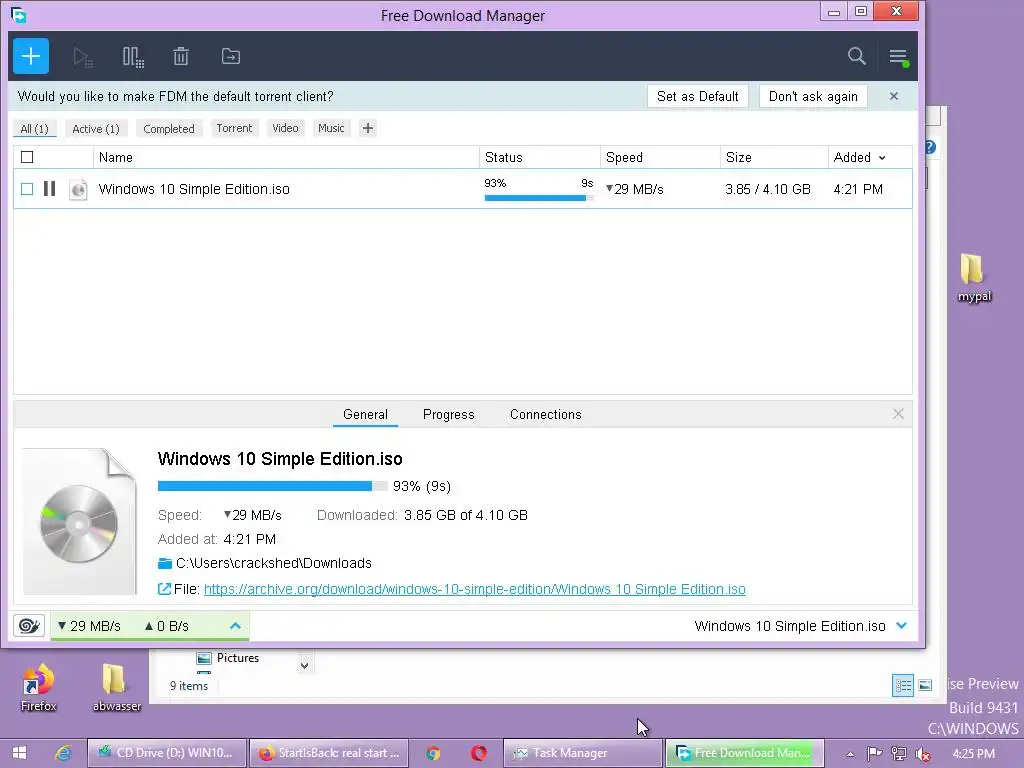Close the download details panel
Image resolution: width=1024 pixels, height=768 pixels.
pos(898,414)
